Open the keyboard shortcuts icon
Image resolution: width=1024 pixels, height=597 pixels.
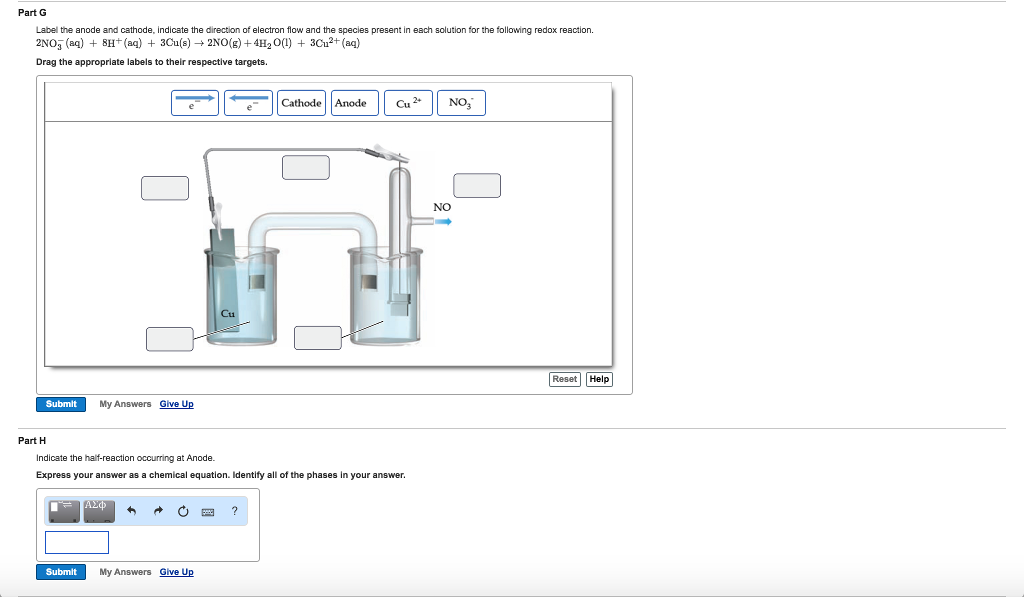click(206, 512)
